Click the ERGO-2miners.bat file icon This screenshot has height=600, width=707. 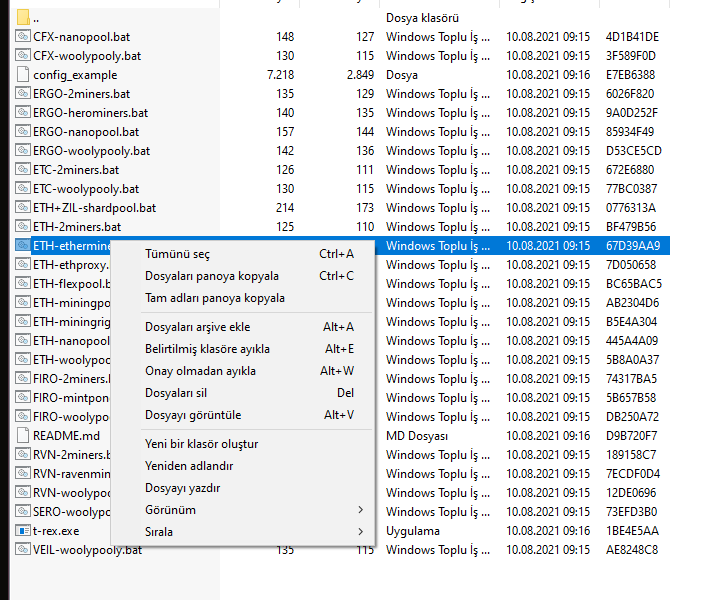click(x=23, y=93)
